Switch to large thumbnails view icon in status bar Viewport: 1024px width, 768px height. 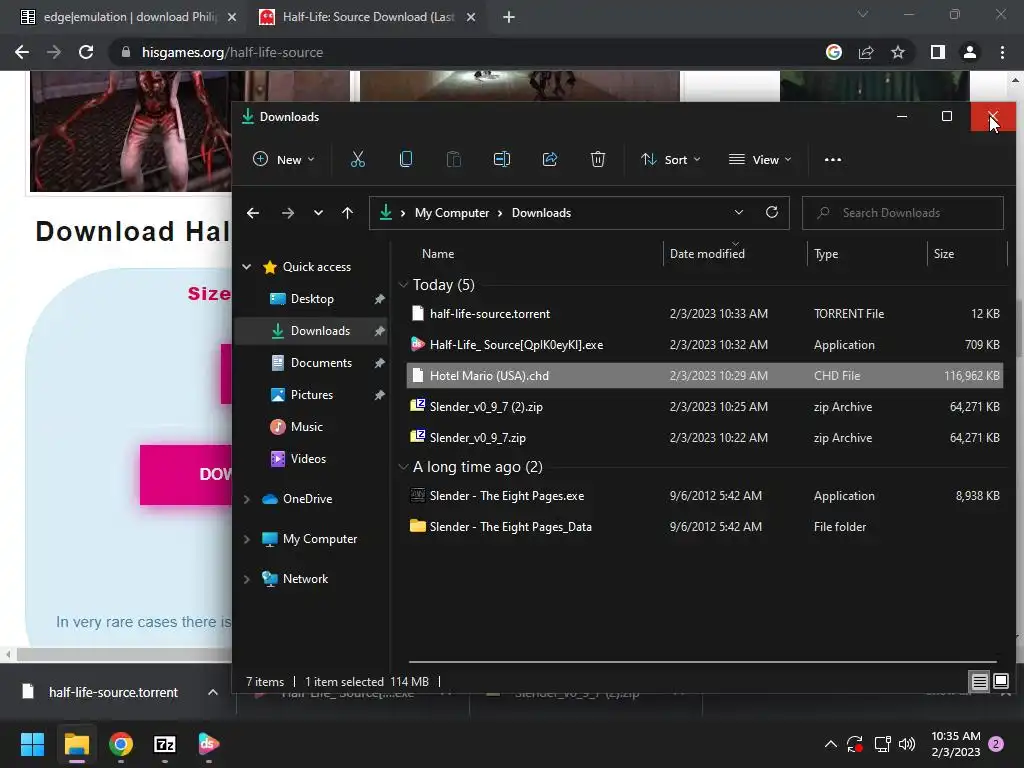1000,682
